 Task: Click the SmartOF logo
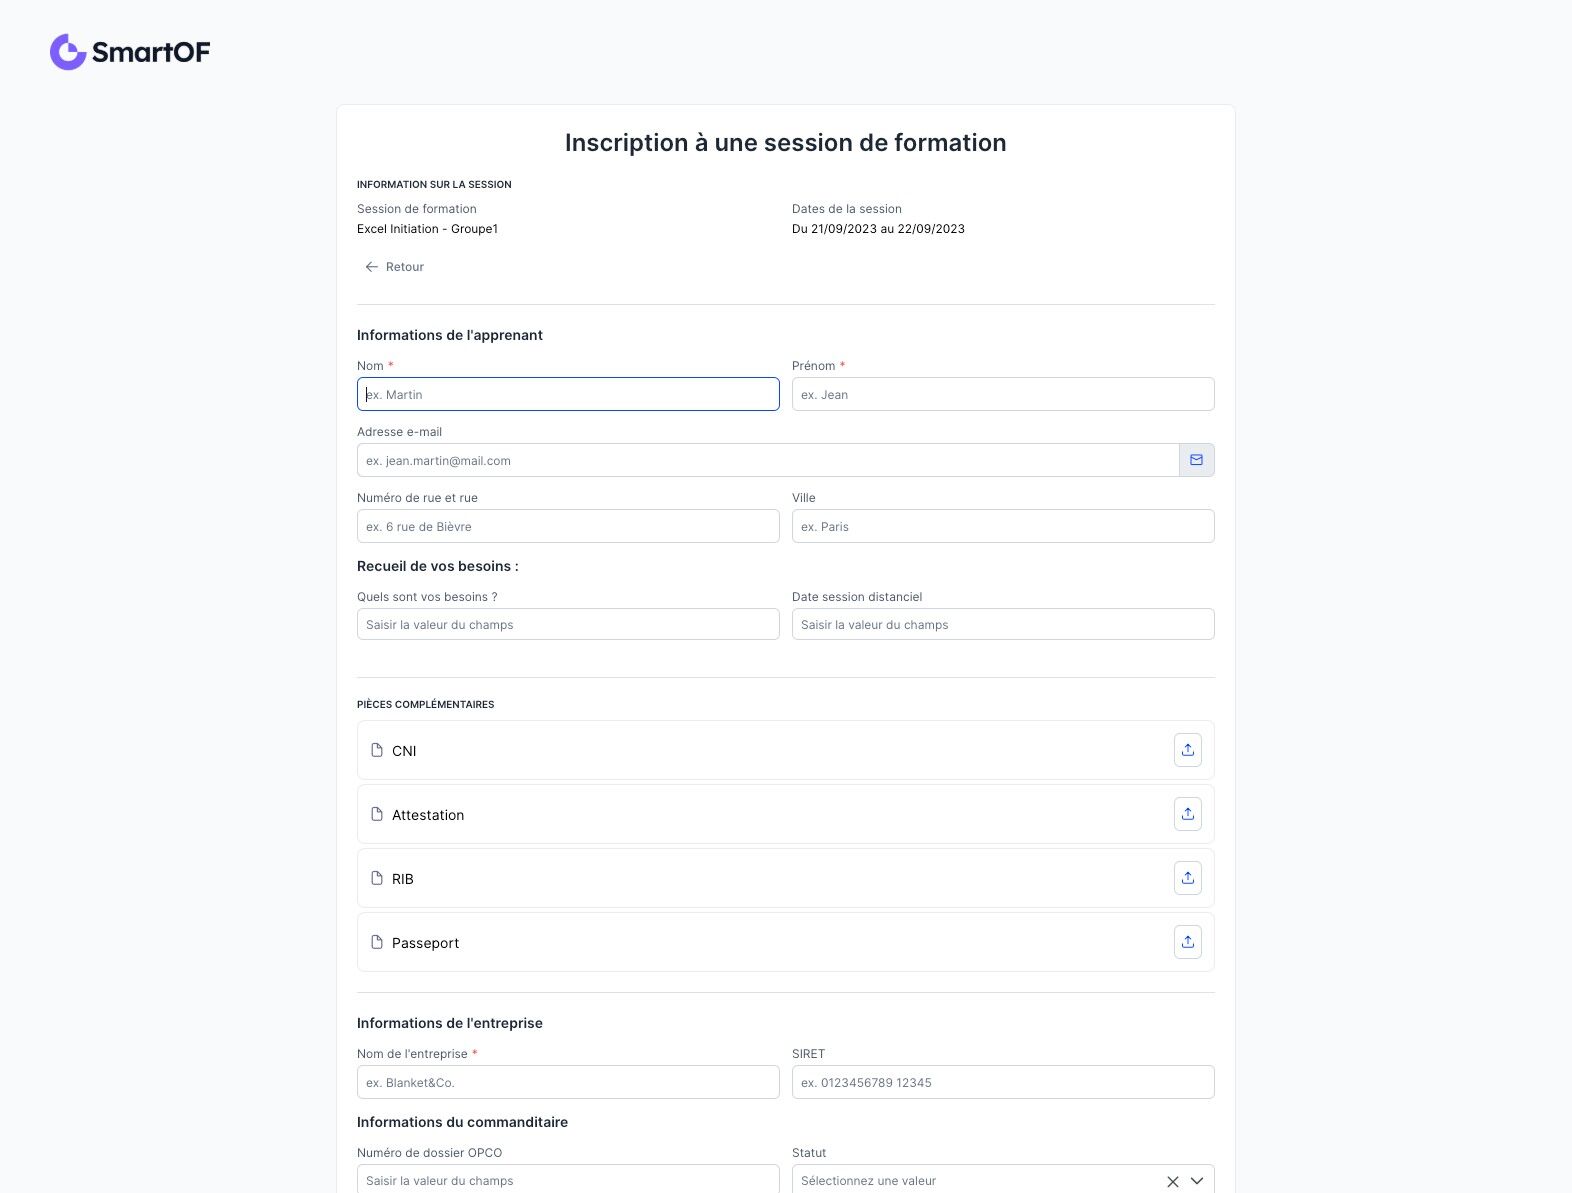tap(130, 52)
